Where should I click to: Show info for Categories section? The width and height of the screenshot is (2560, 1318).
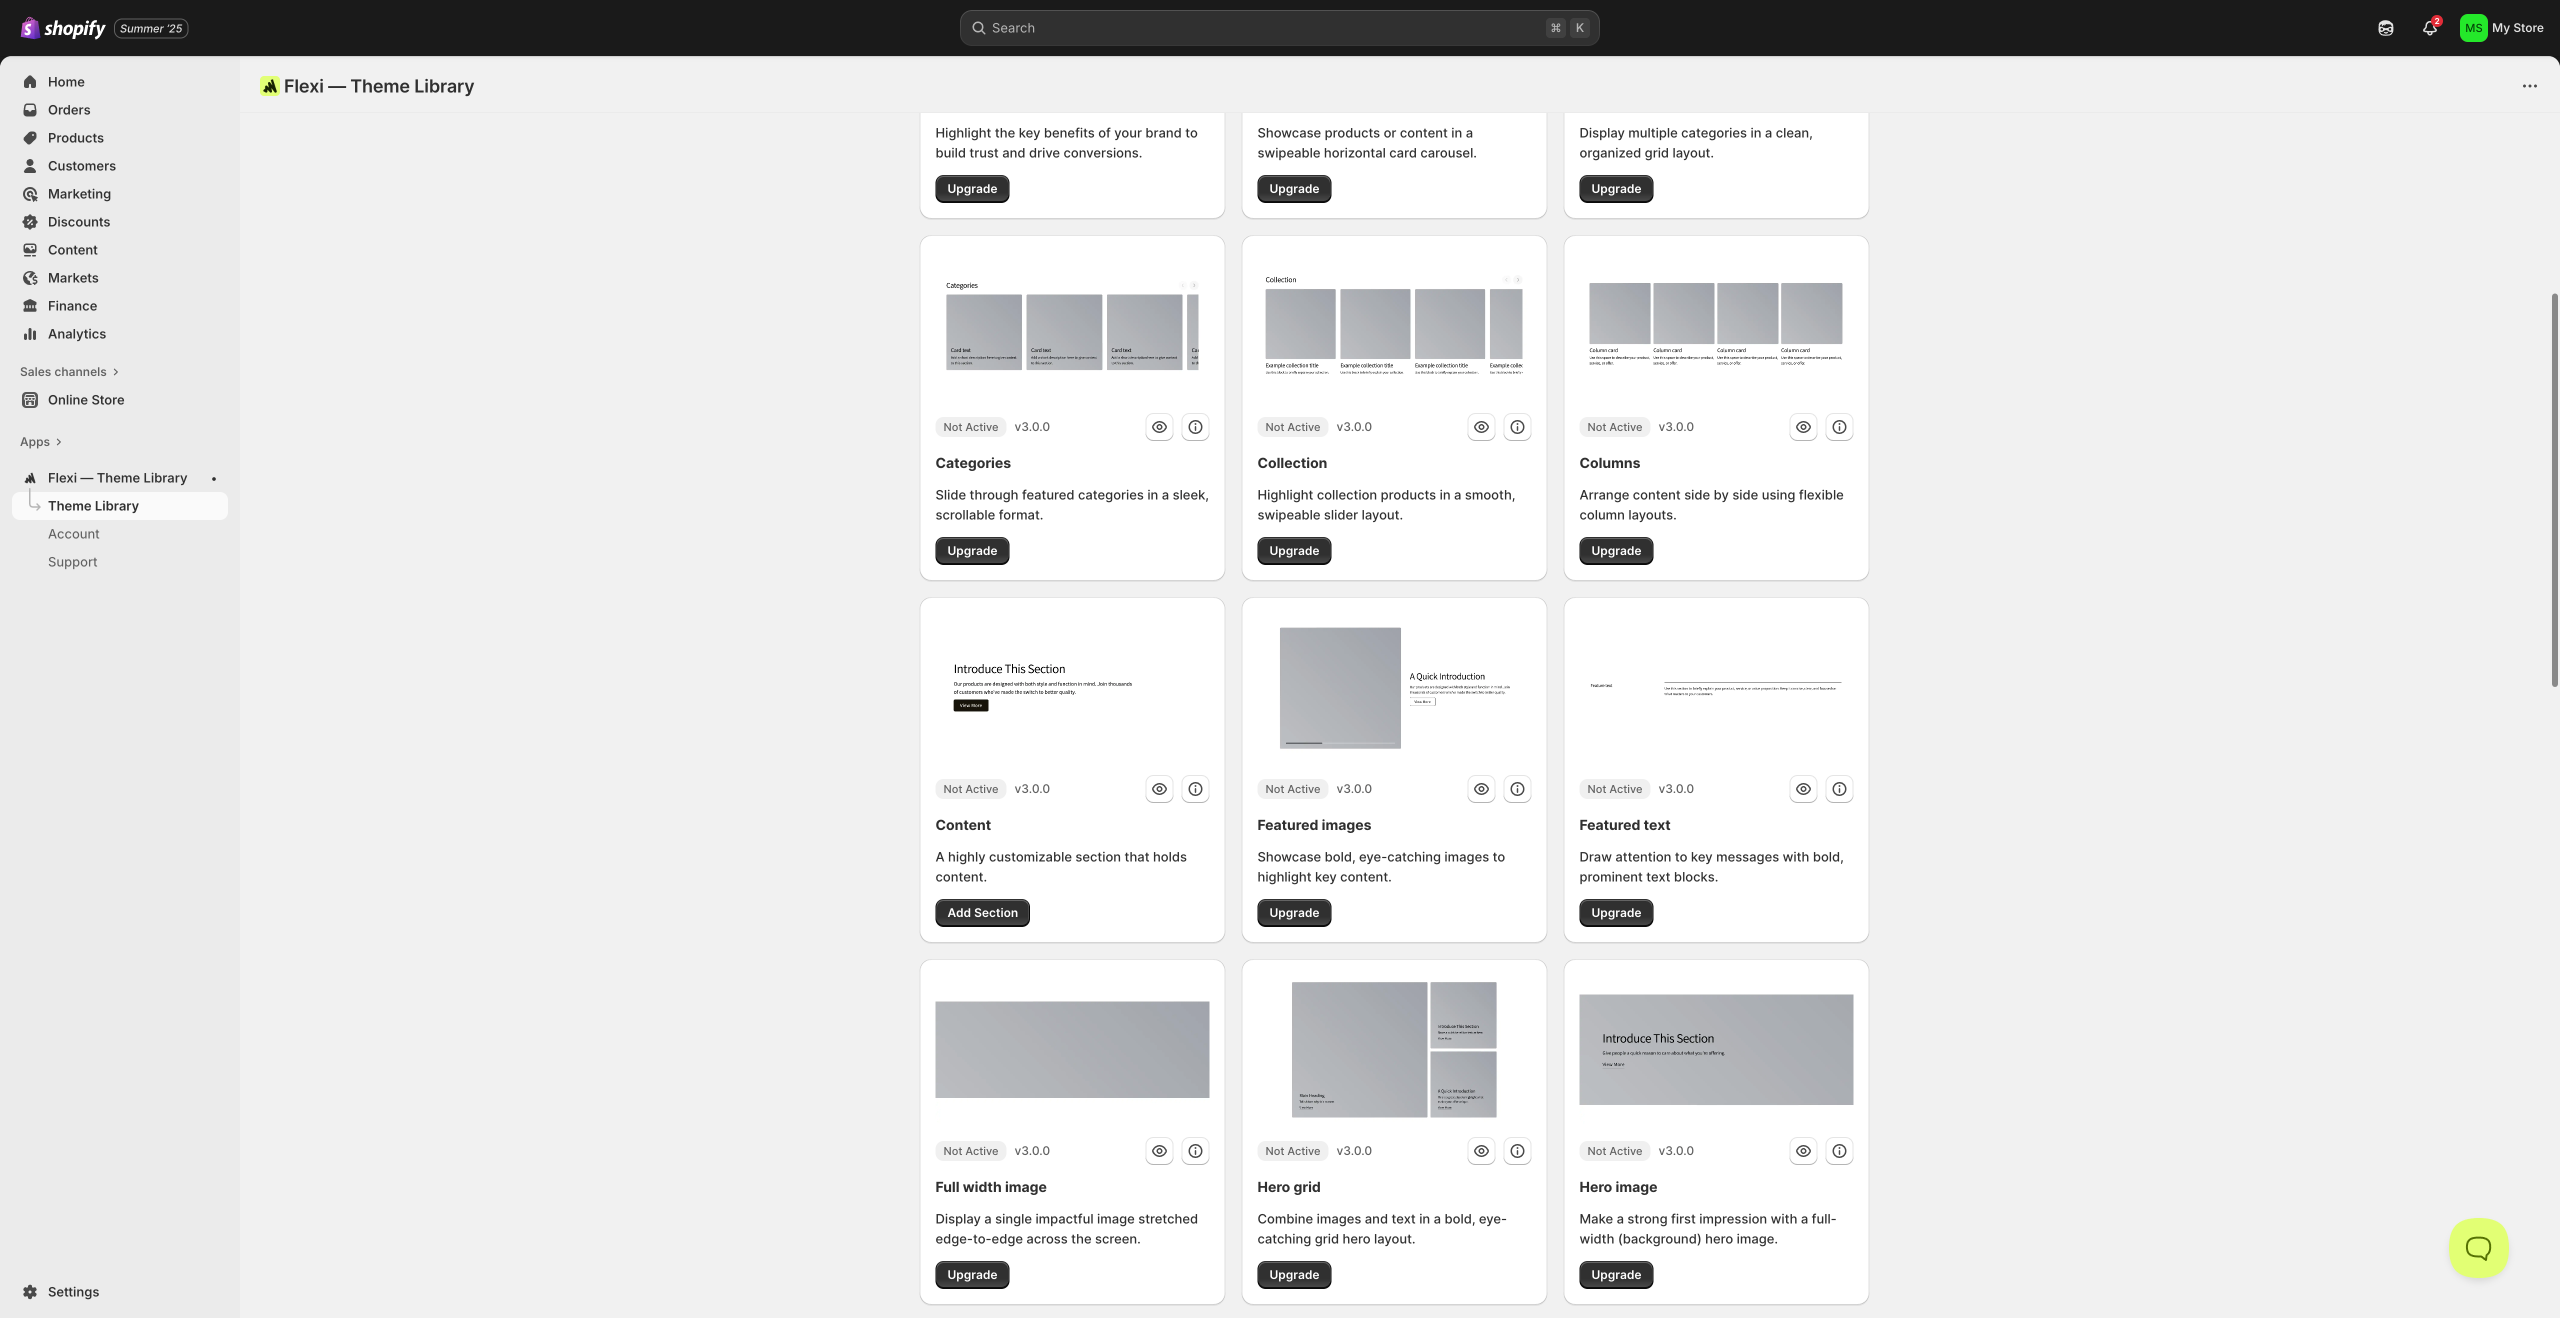tap(1195, 427)
